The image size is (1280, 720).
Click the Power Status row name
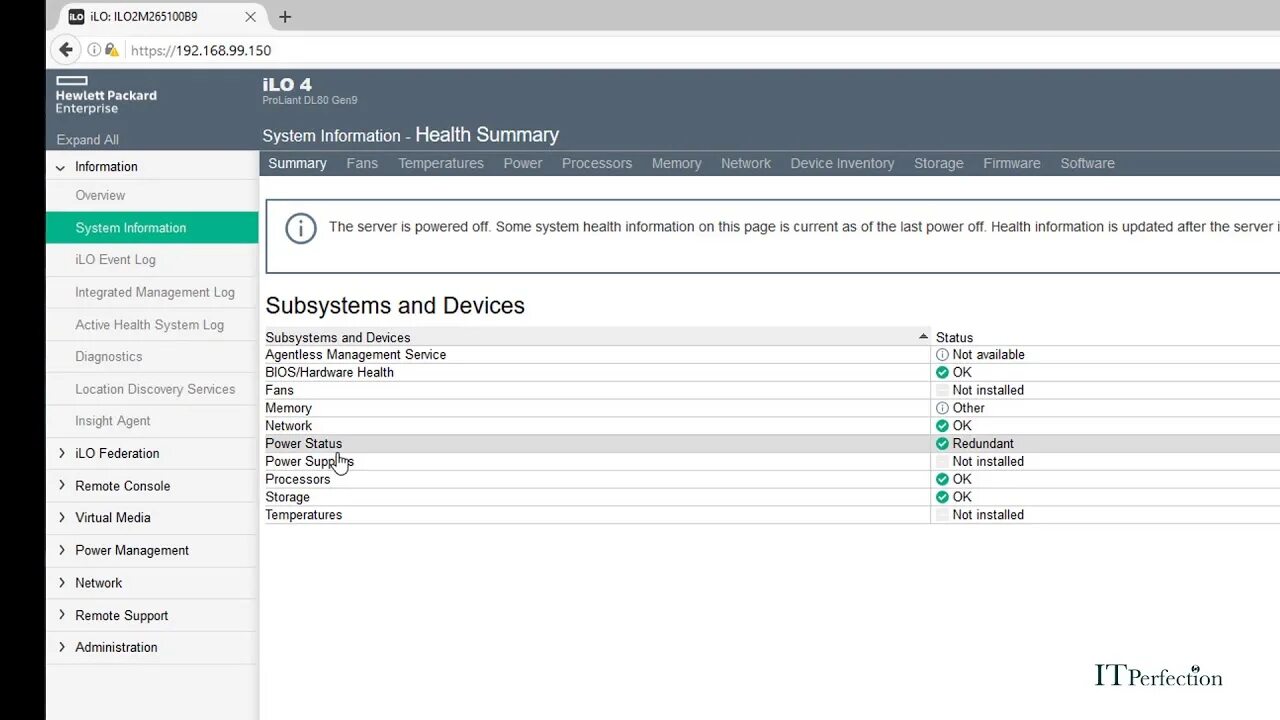click(303, 444)
